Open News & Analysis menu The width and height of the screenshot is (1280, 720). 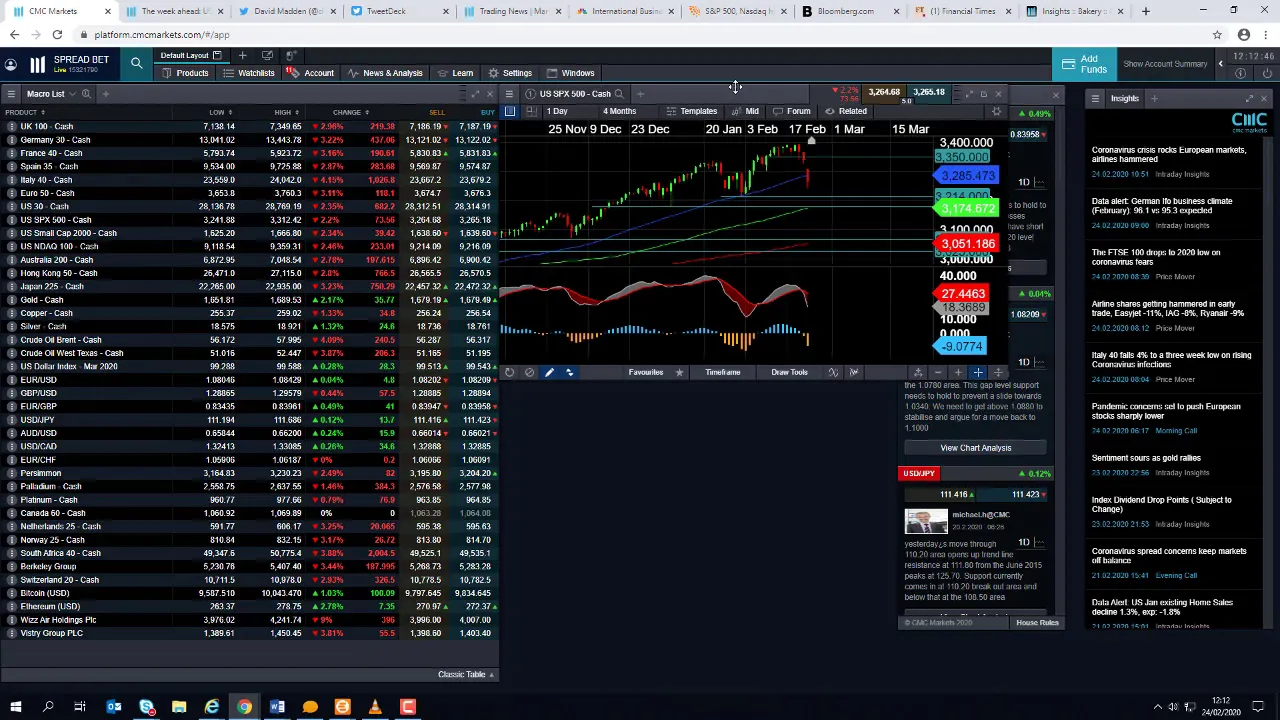(x=385, y=73)
